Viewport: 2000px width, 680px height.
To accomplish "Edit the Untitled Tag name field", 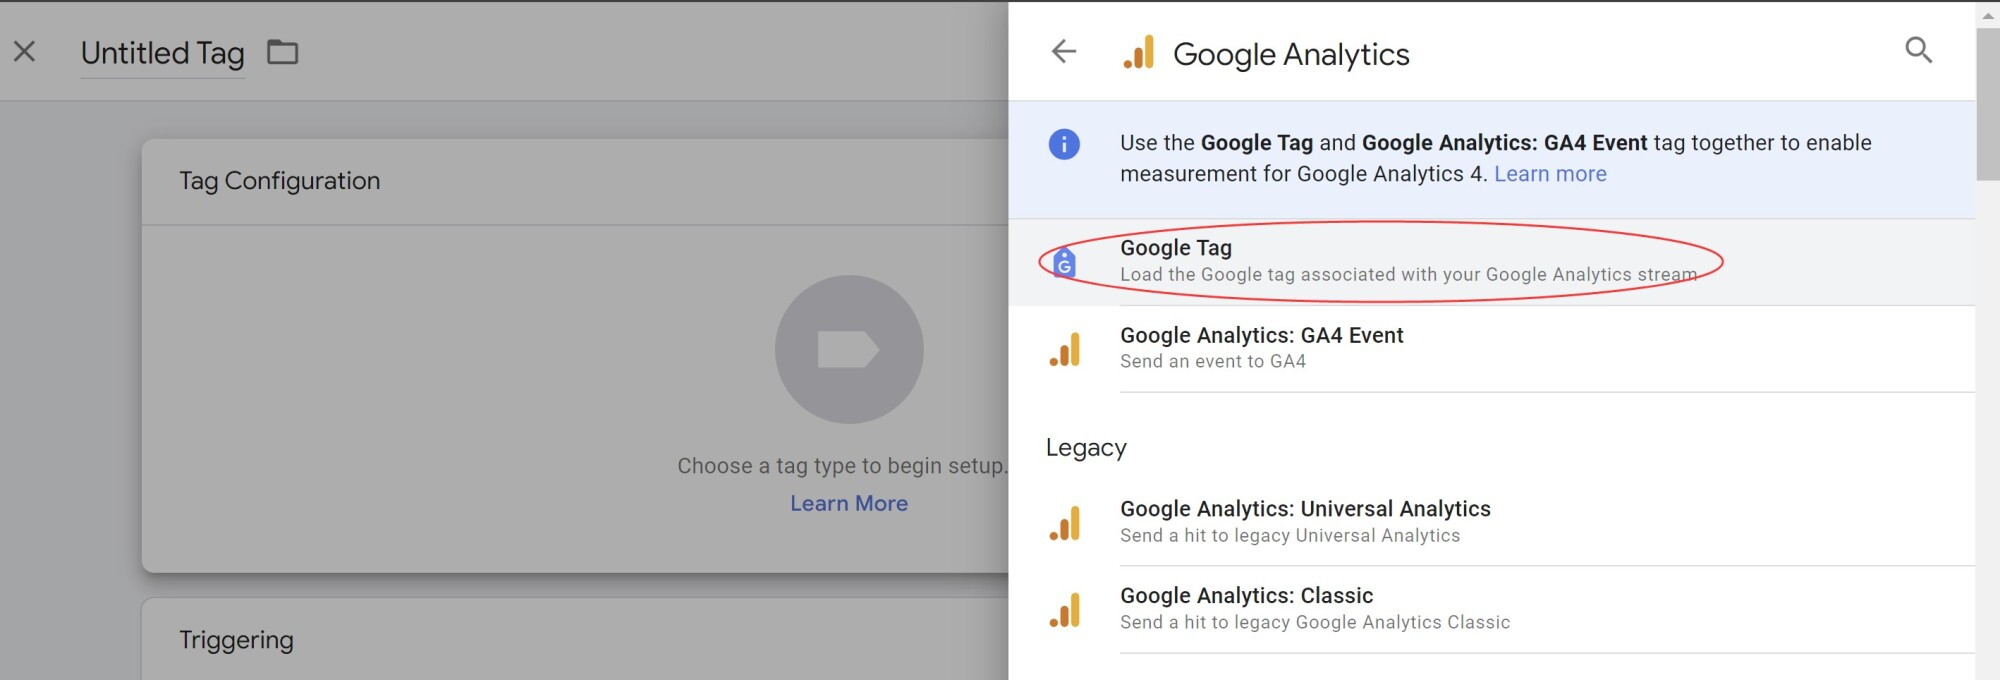I will (162, 53).
